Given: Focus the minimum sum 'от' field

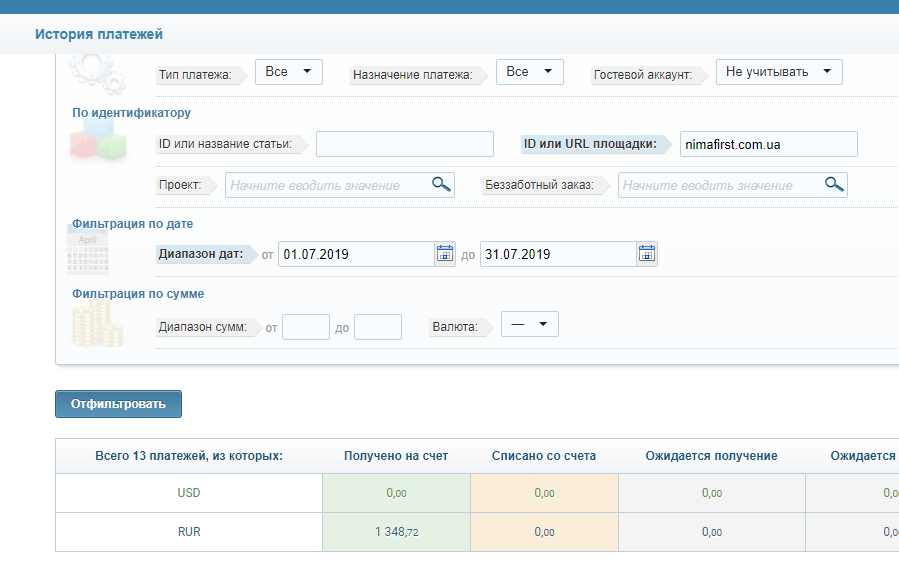Looking at the screenshot, I should [x=305, y=327].
